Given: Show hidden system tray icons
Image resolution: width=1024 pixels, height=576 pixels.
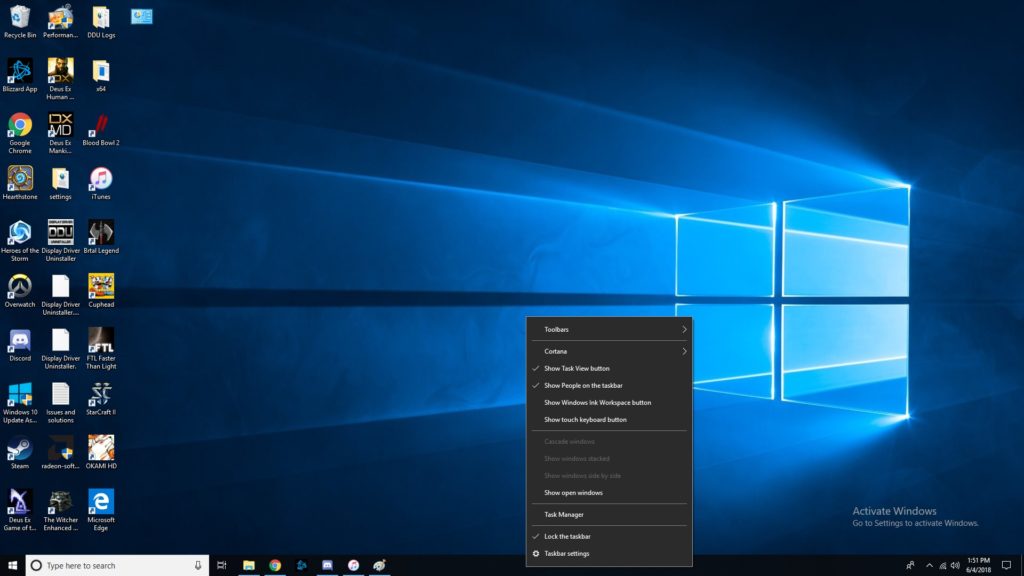Looking at the screenshot, I should [929, 565].
